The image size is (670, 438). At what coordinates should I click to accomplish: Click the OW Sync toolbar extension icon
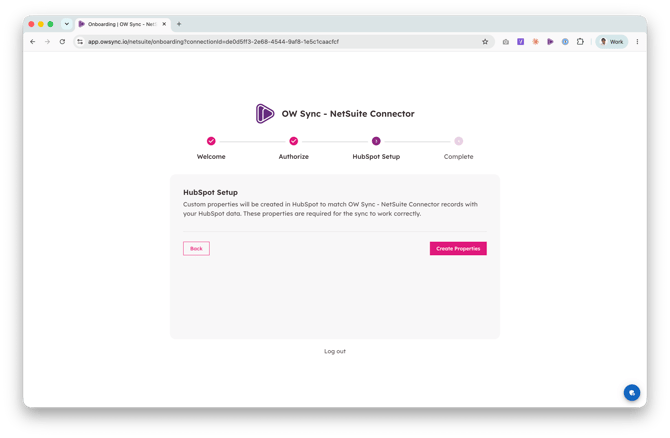(x=550, y=41)
